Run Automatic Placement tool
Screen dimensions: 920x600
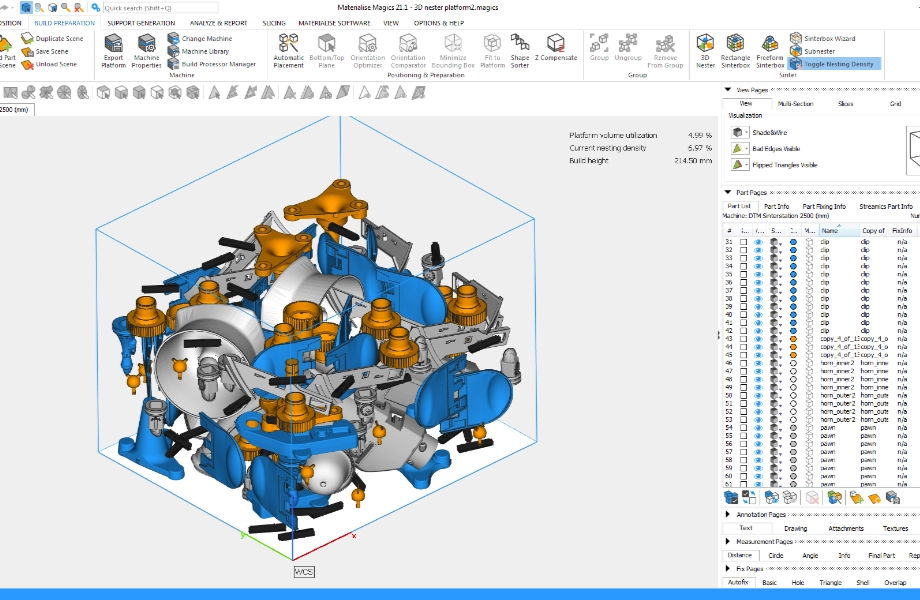click(288, 49)
